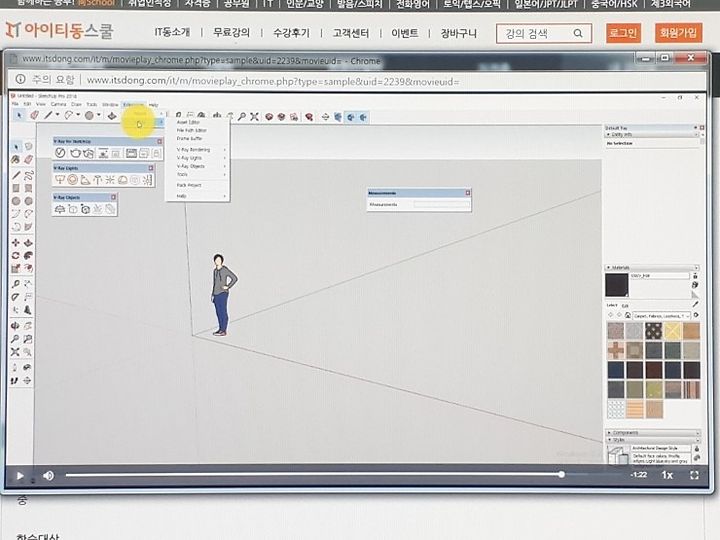720x540 pixels.
Task: Click Zoom Extents in the top toolbar
Action: tap(254, 117)
